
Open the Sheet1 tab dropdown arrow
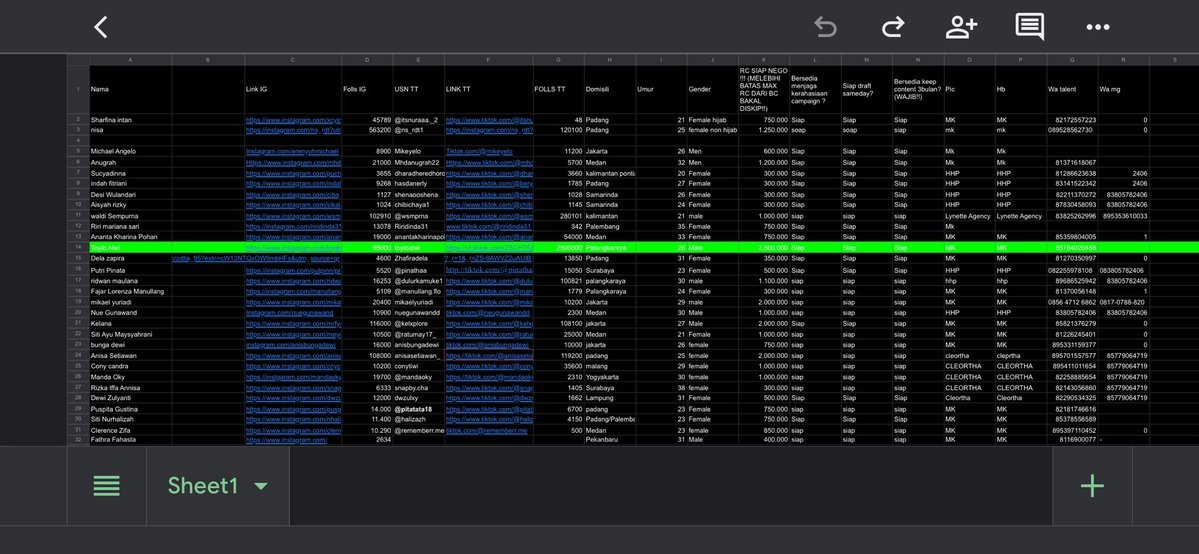261,486
